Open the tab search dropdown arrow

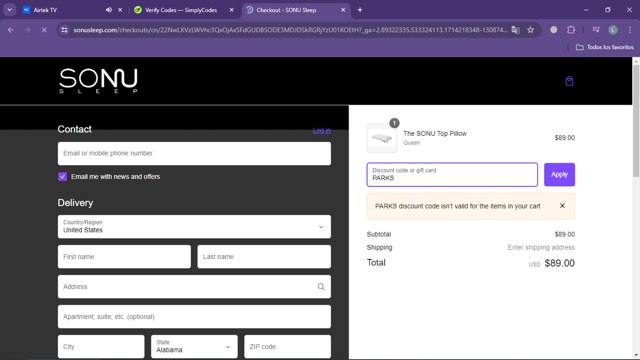point(9,10)
